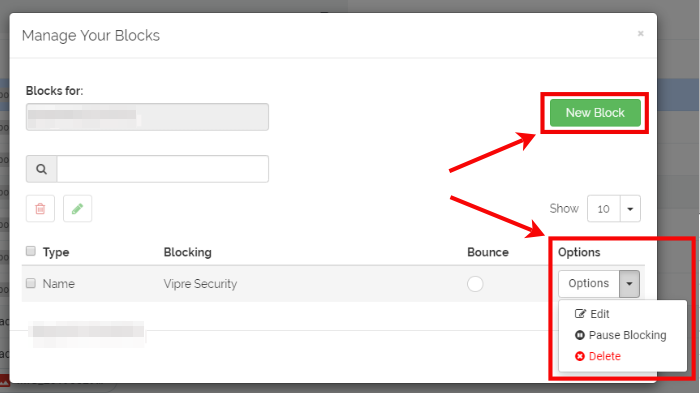This screenshot has width=700, height=393.
Task: Click the Show count box displaying 10
Action: pyautogui.click(x=604, y=209)
